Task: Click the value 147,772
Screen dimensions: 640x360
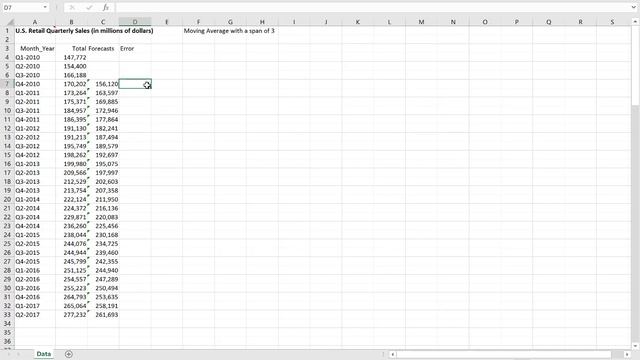Action: click(75, 58)
